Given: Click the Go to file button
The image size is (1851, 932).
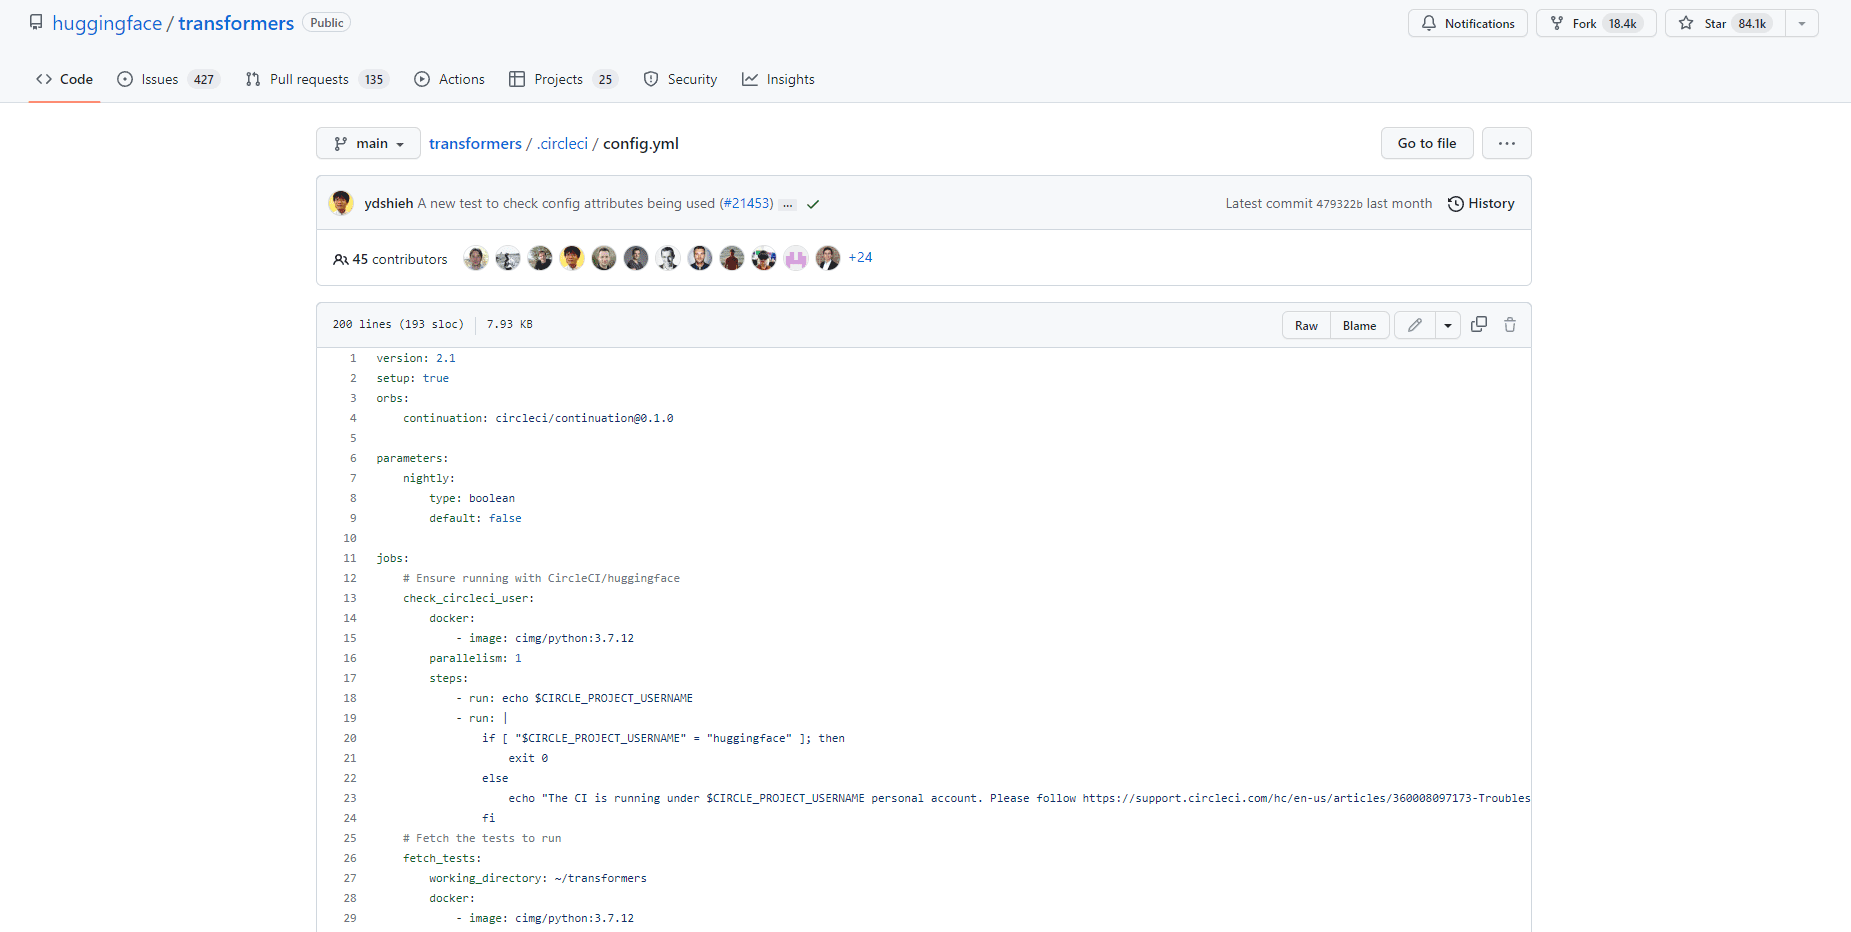Looking at the screenshot, I should tap(1427, 143).
